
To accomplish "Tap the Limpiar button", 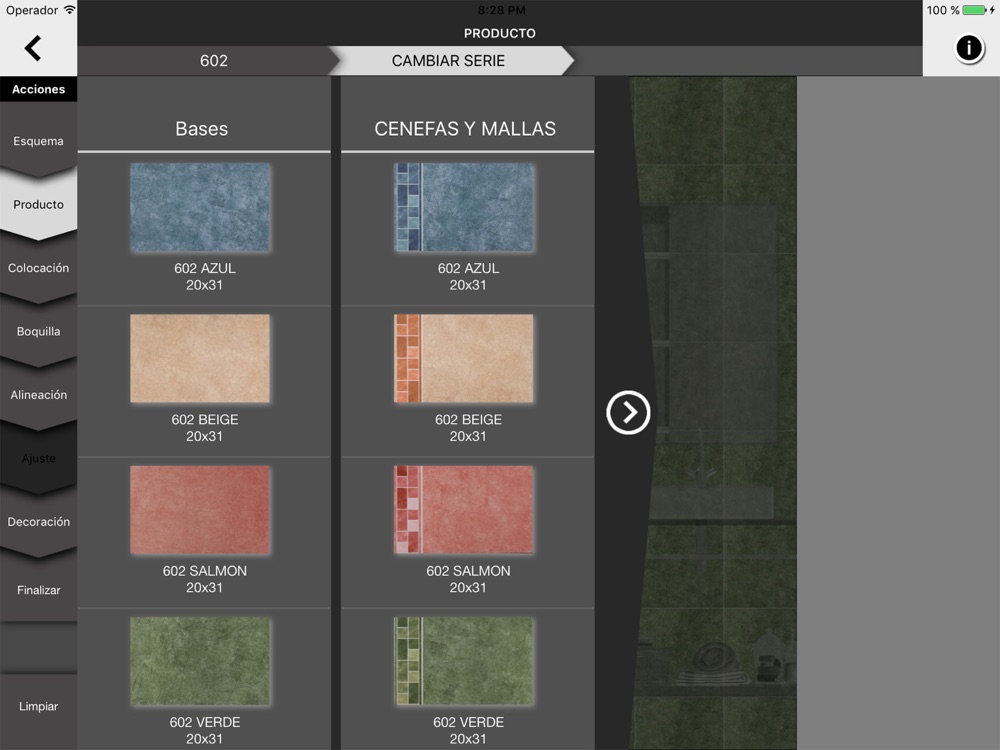I will (x=38, y=706).
